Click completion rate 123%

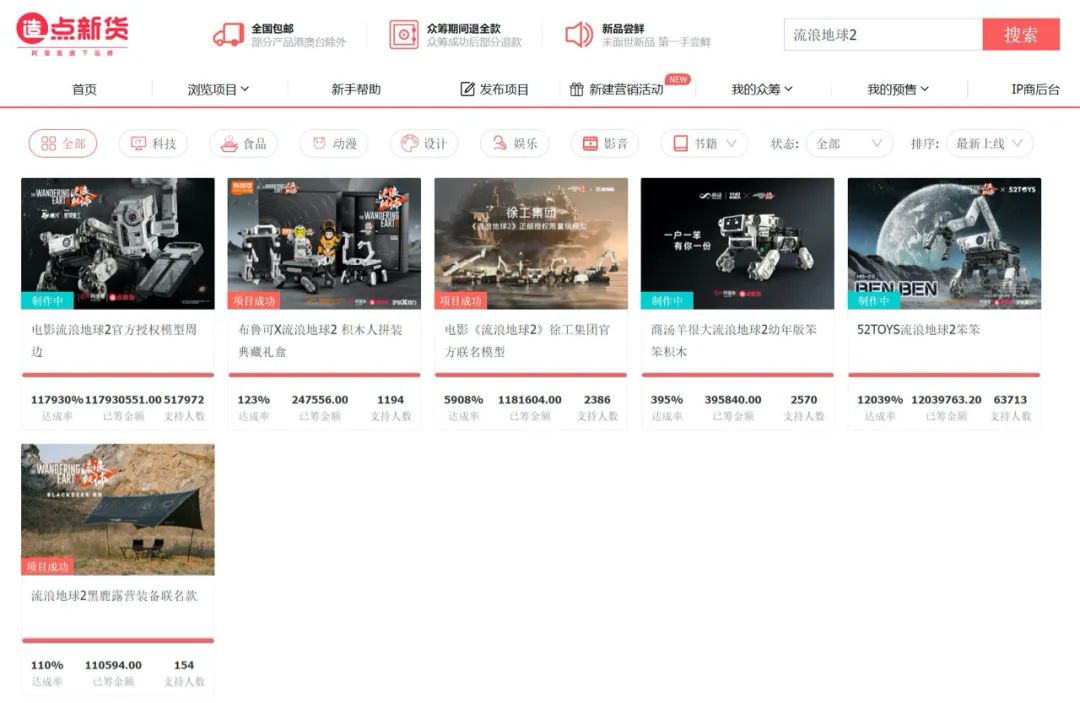tap(253, 399)
